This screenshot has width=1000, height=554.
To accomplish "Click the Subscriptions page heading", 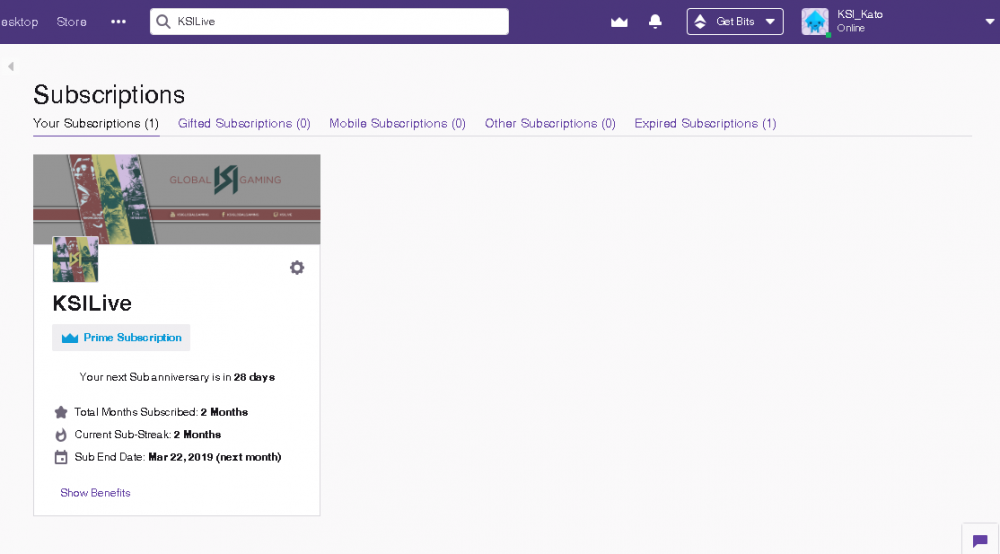I will tap(109, 95).
